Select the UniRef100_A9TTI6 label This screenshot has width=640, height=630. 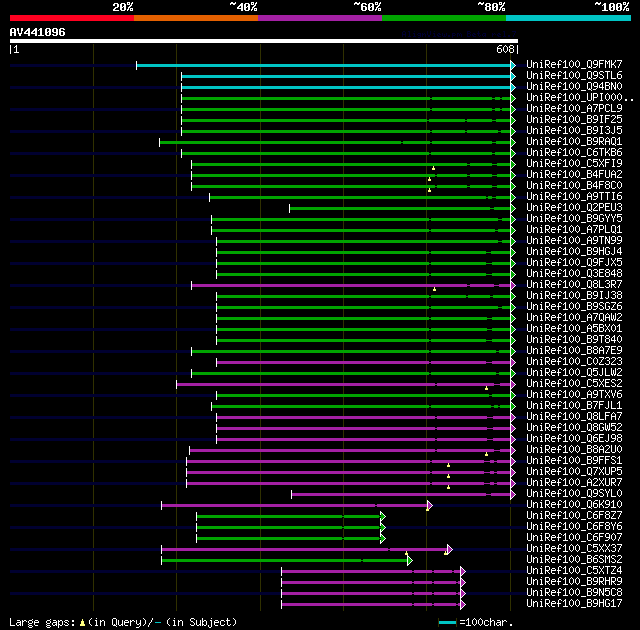point(574,197)
